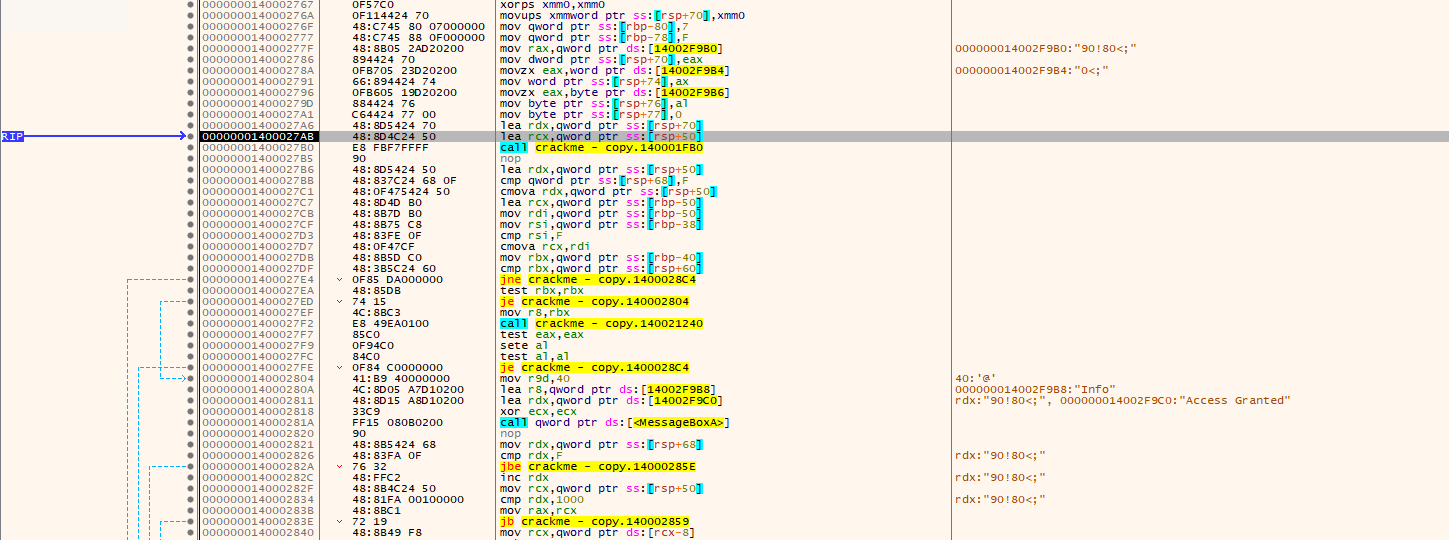
Task: Click the address 00000001400027B5 nop row
Action: point(257,158)
